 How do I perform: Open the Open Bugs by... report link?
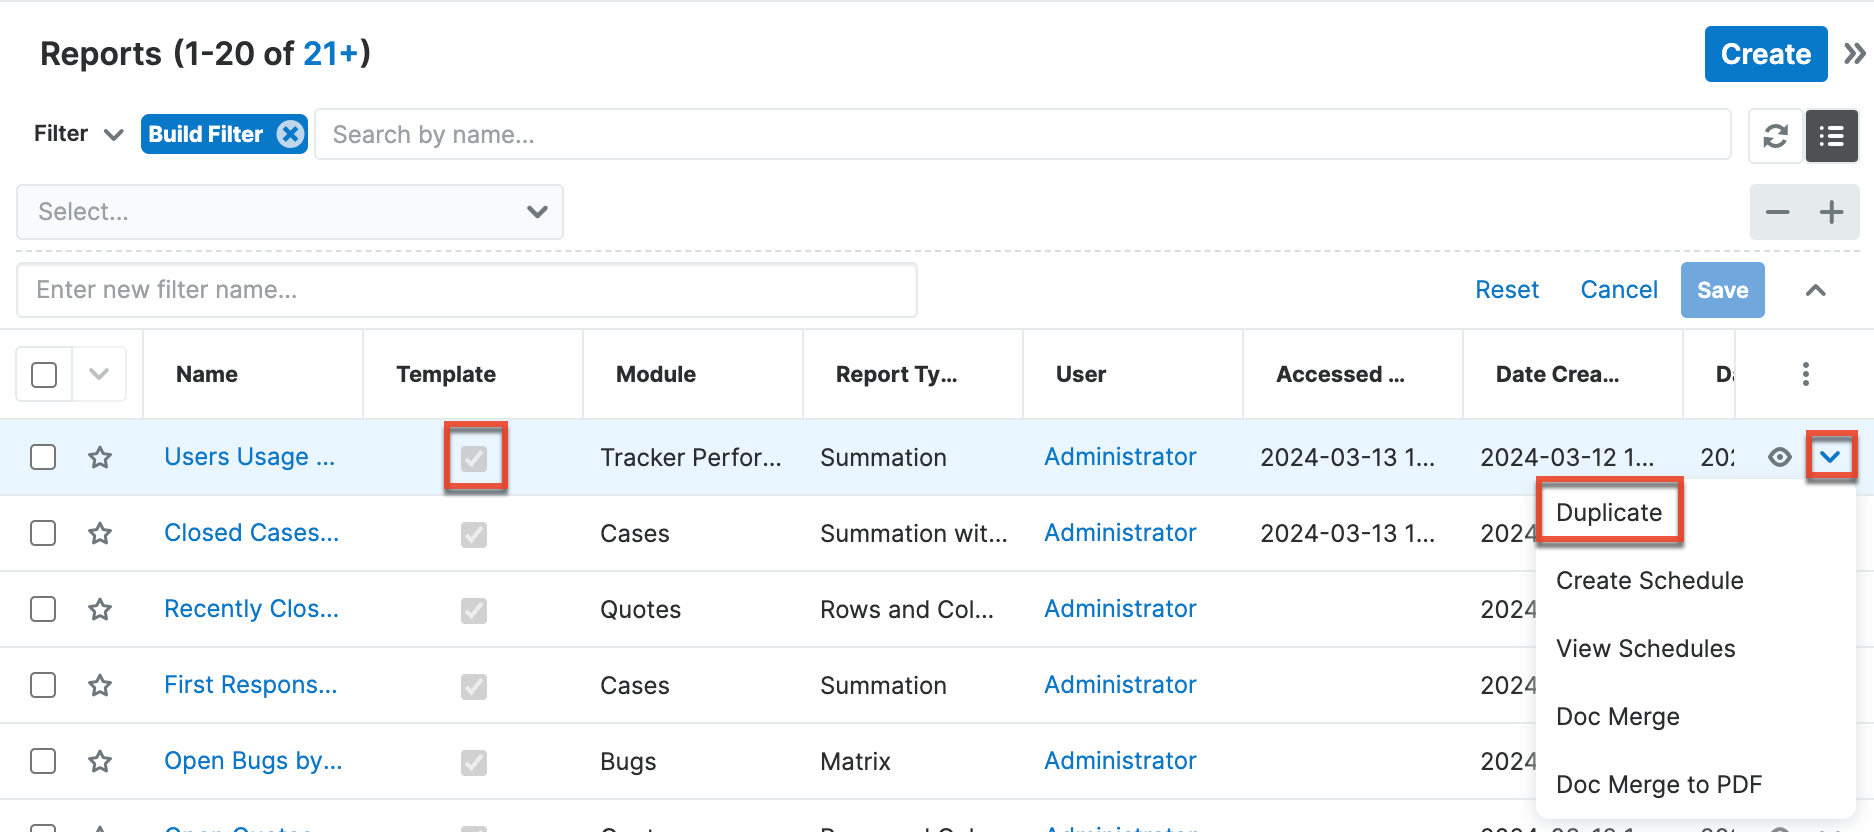(x=253, y=761)
